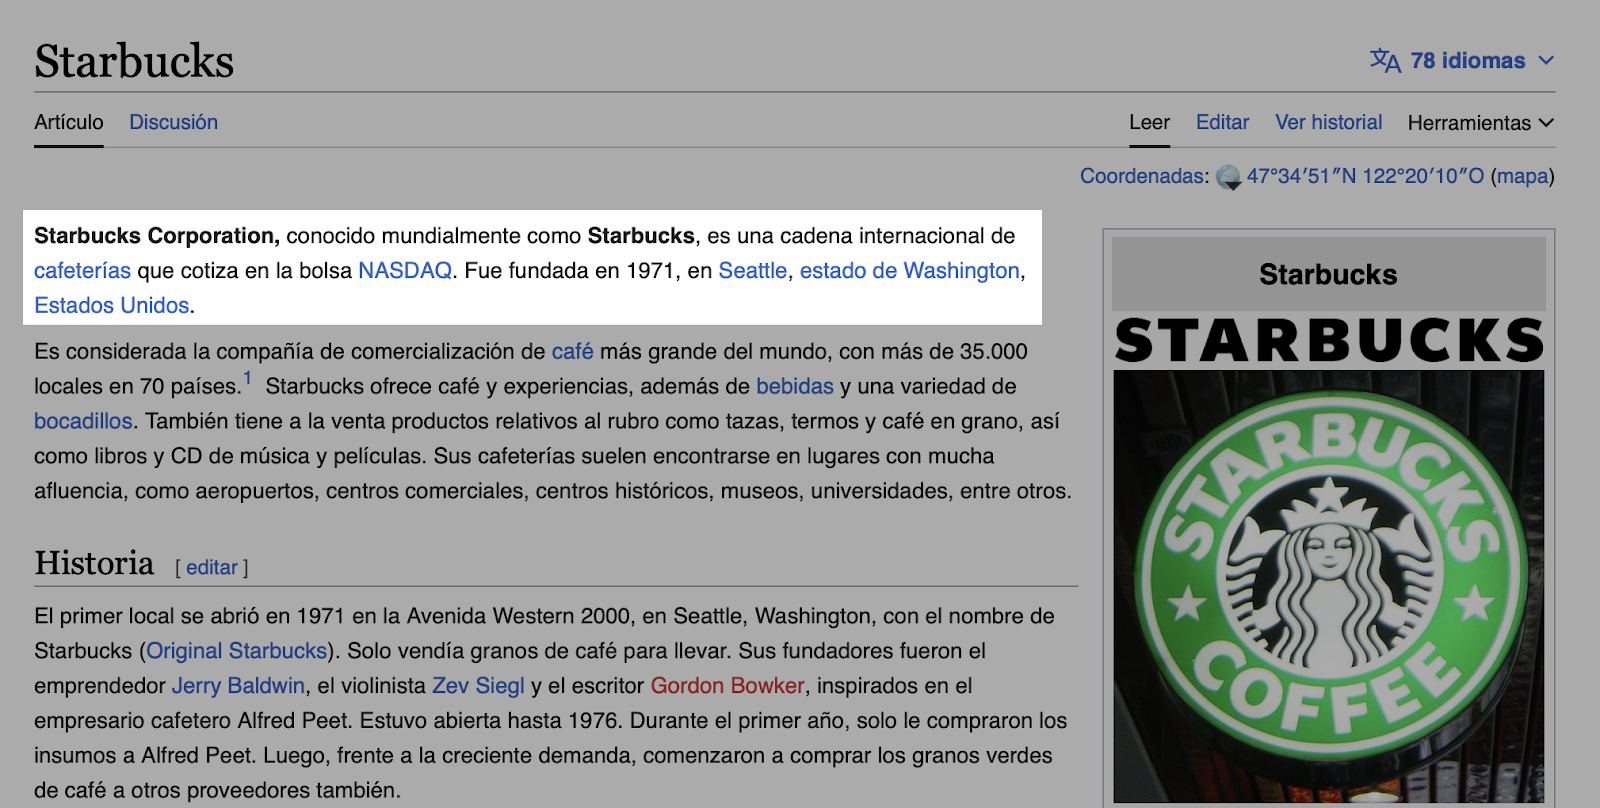Click editar next to Historia heading
1600x808 pixels.
(x=212, y=568)
